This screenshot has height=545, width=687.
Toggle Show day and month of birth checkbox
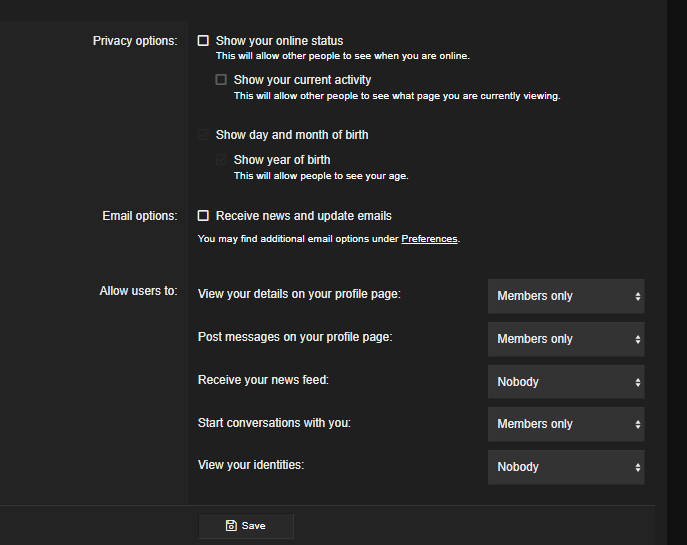(204, 135)
